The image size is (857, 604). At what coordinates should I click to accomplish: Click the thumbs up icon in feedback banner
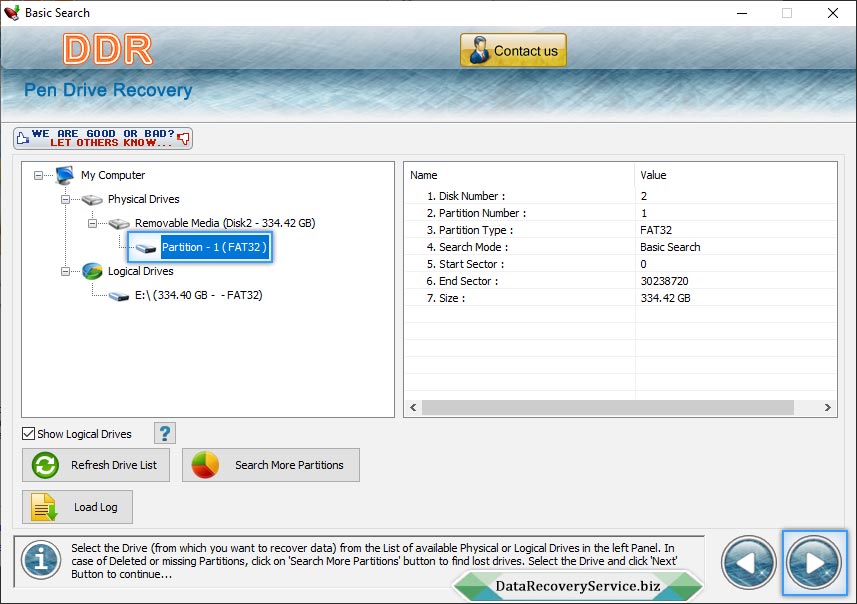[23, 138]
